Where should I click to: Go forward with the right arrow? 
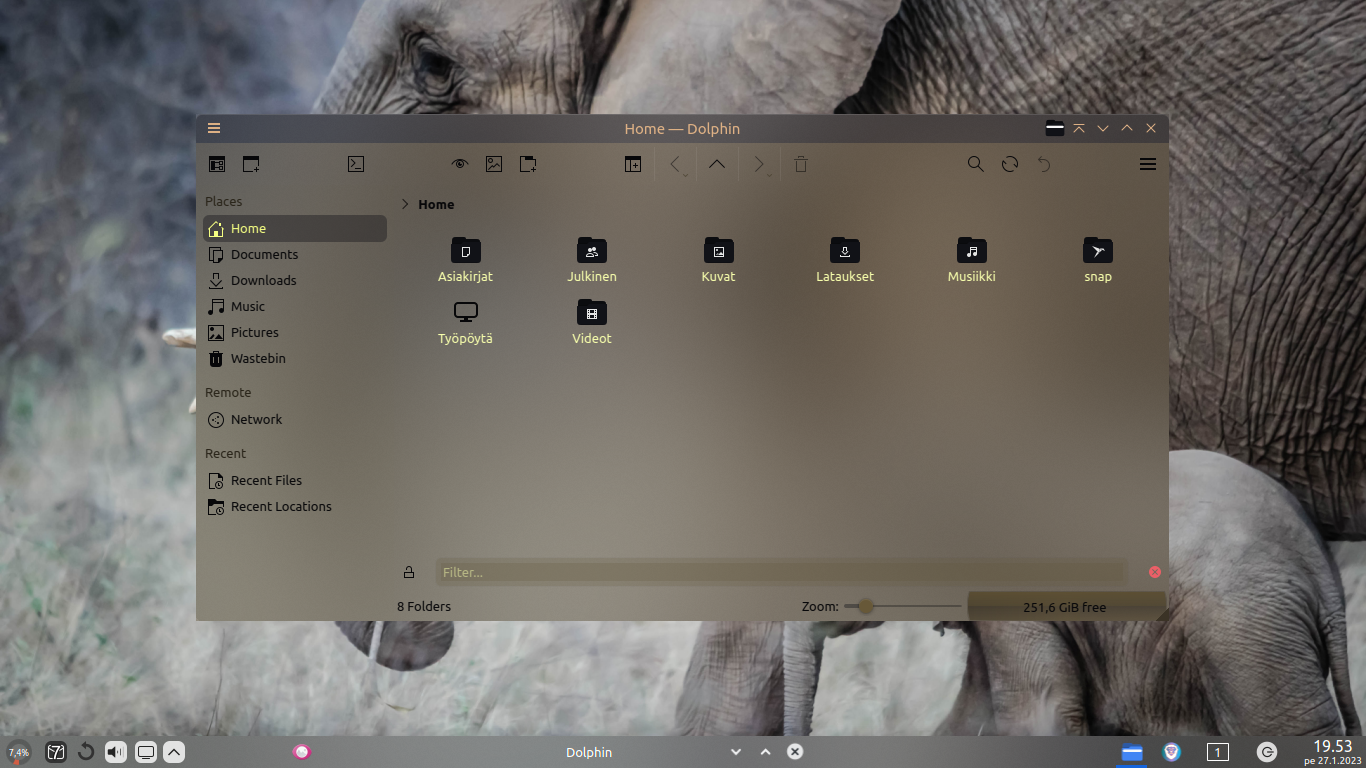click(x=759, y=164)
